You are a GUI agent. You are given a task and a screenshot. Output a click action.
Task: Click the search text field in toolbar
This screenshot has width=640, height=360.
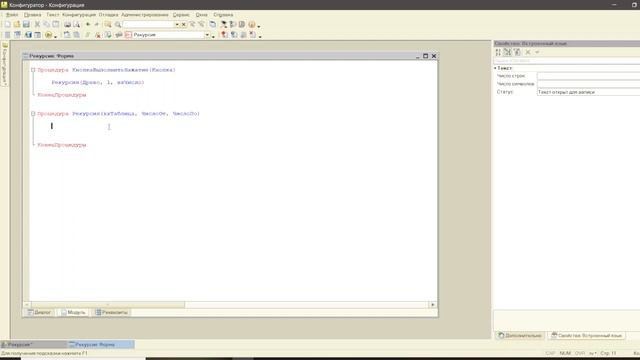tap(148, 24)
